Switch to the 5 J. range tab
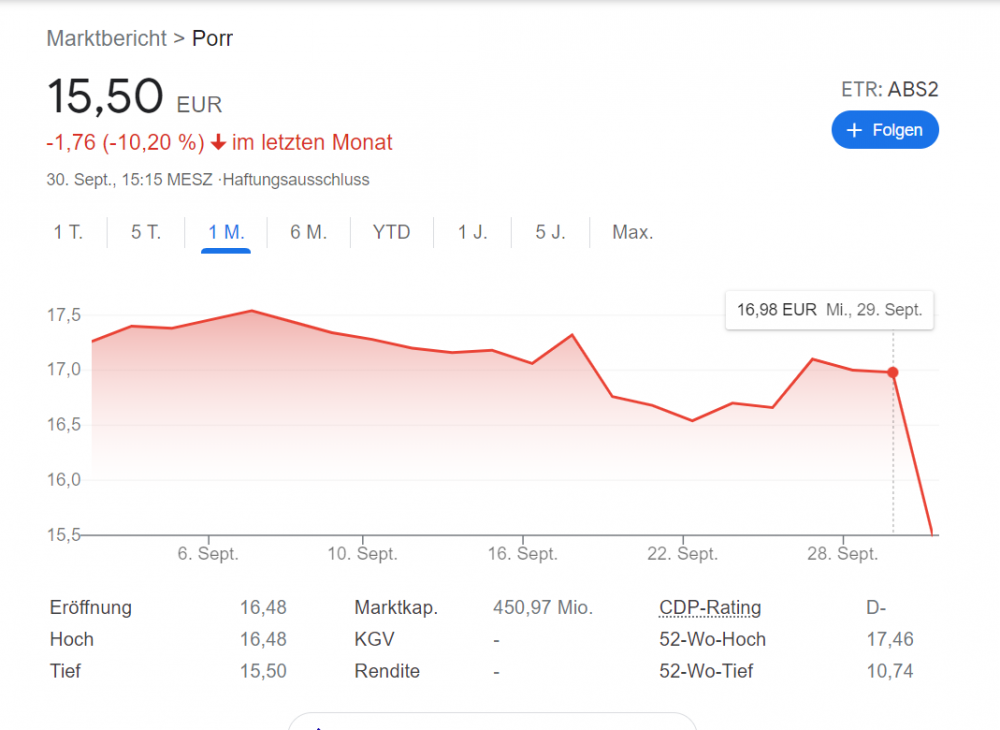 pyautogui.click(x=550, y=232)
